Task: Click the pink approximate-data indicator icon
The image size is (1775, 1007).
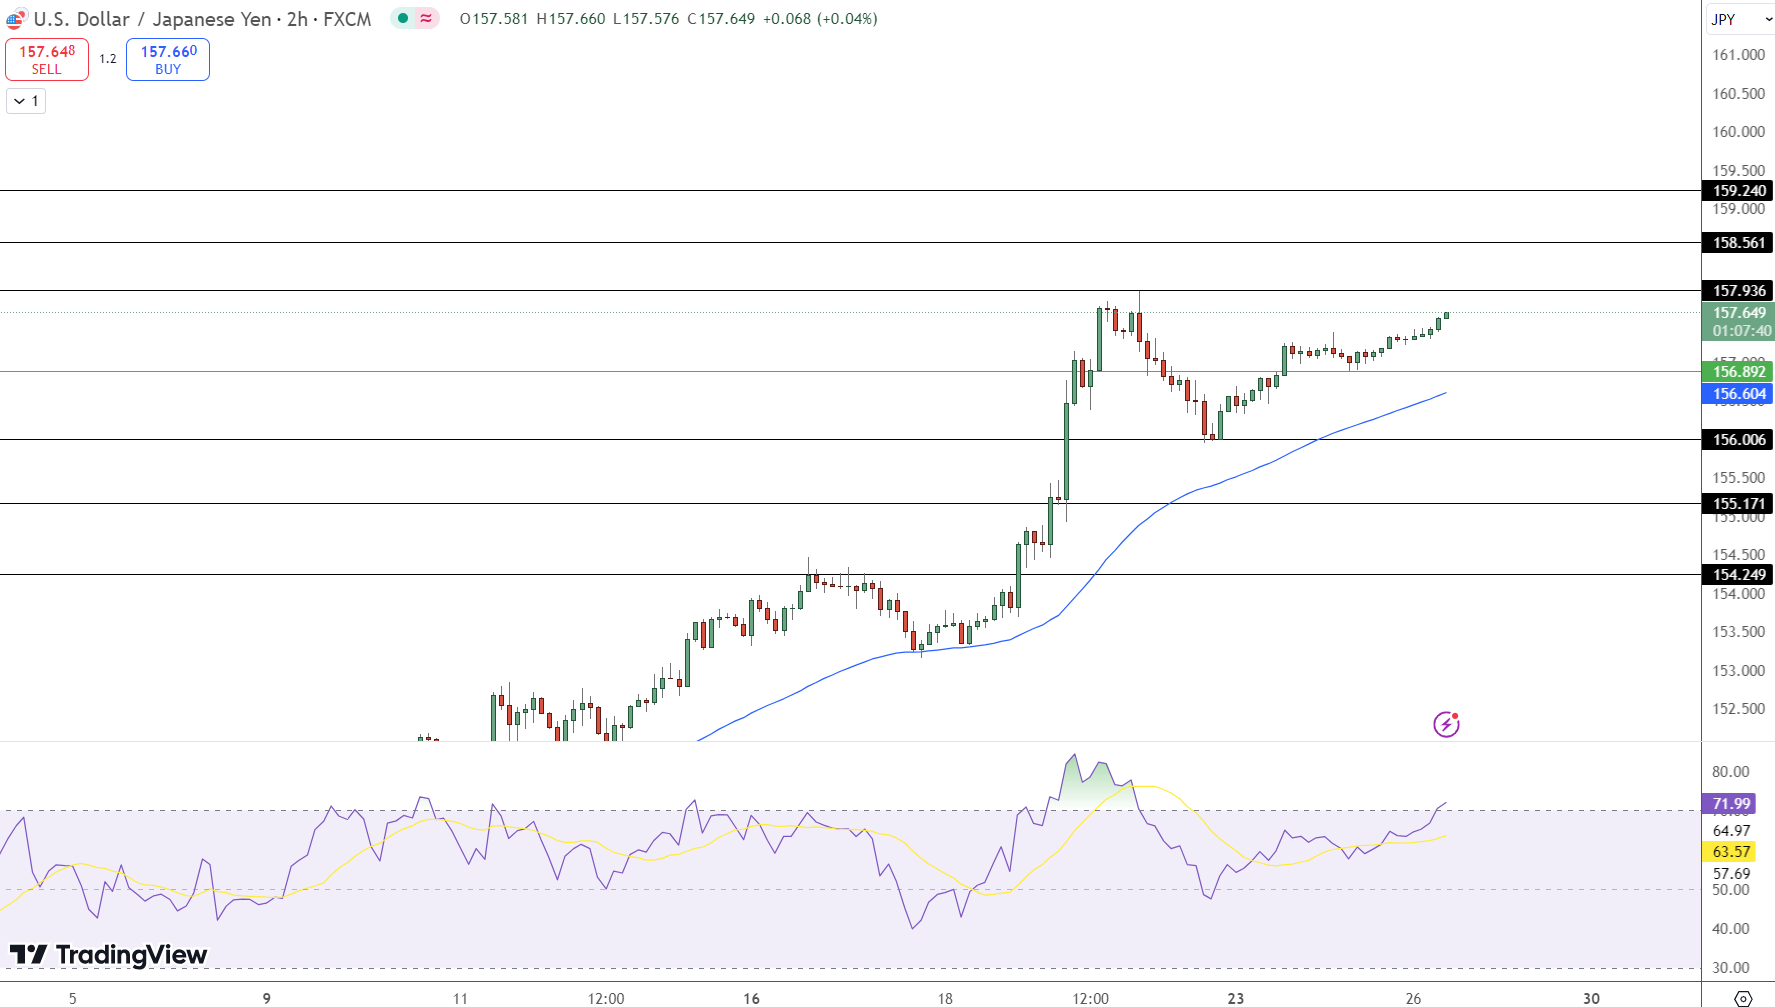Action: pos(426,18)
